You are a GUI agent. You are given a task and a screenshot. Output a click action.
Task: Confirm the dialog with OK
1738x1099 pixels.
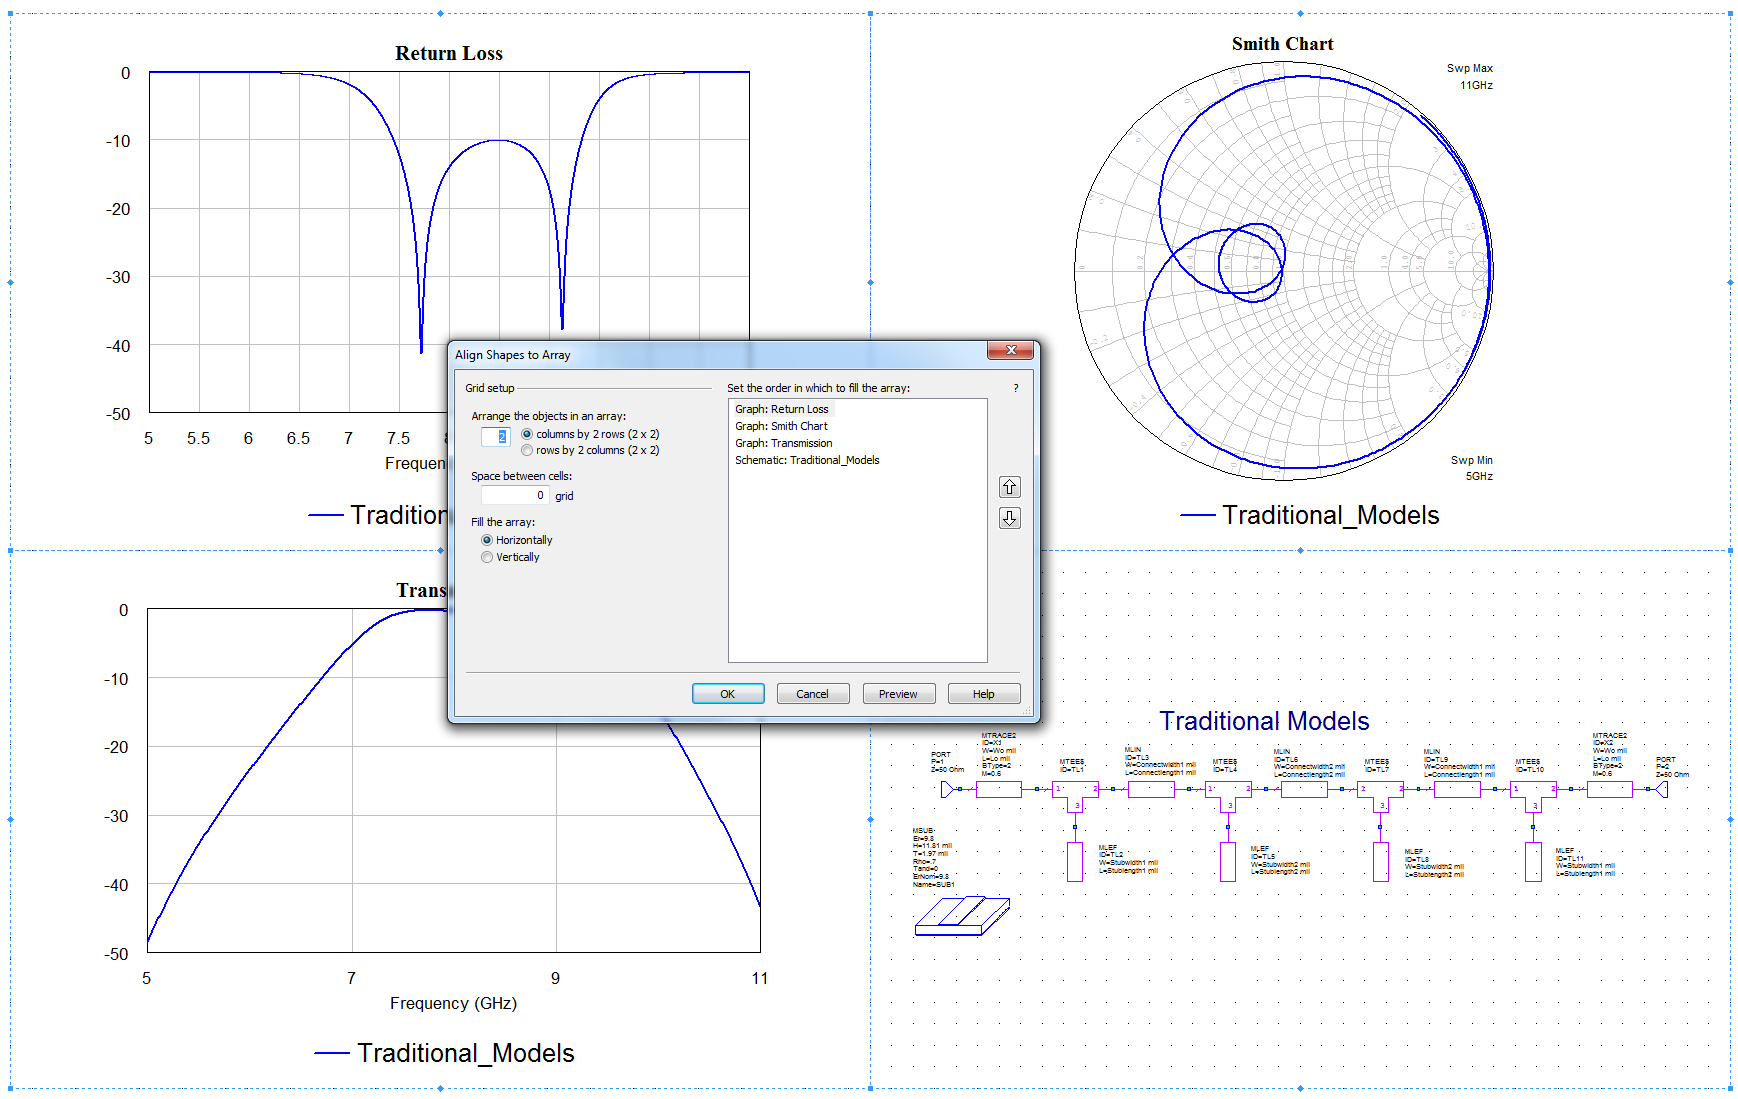[728, 694]
